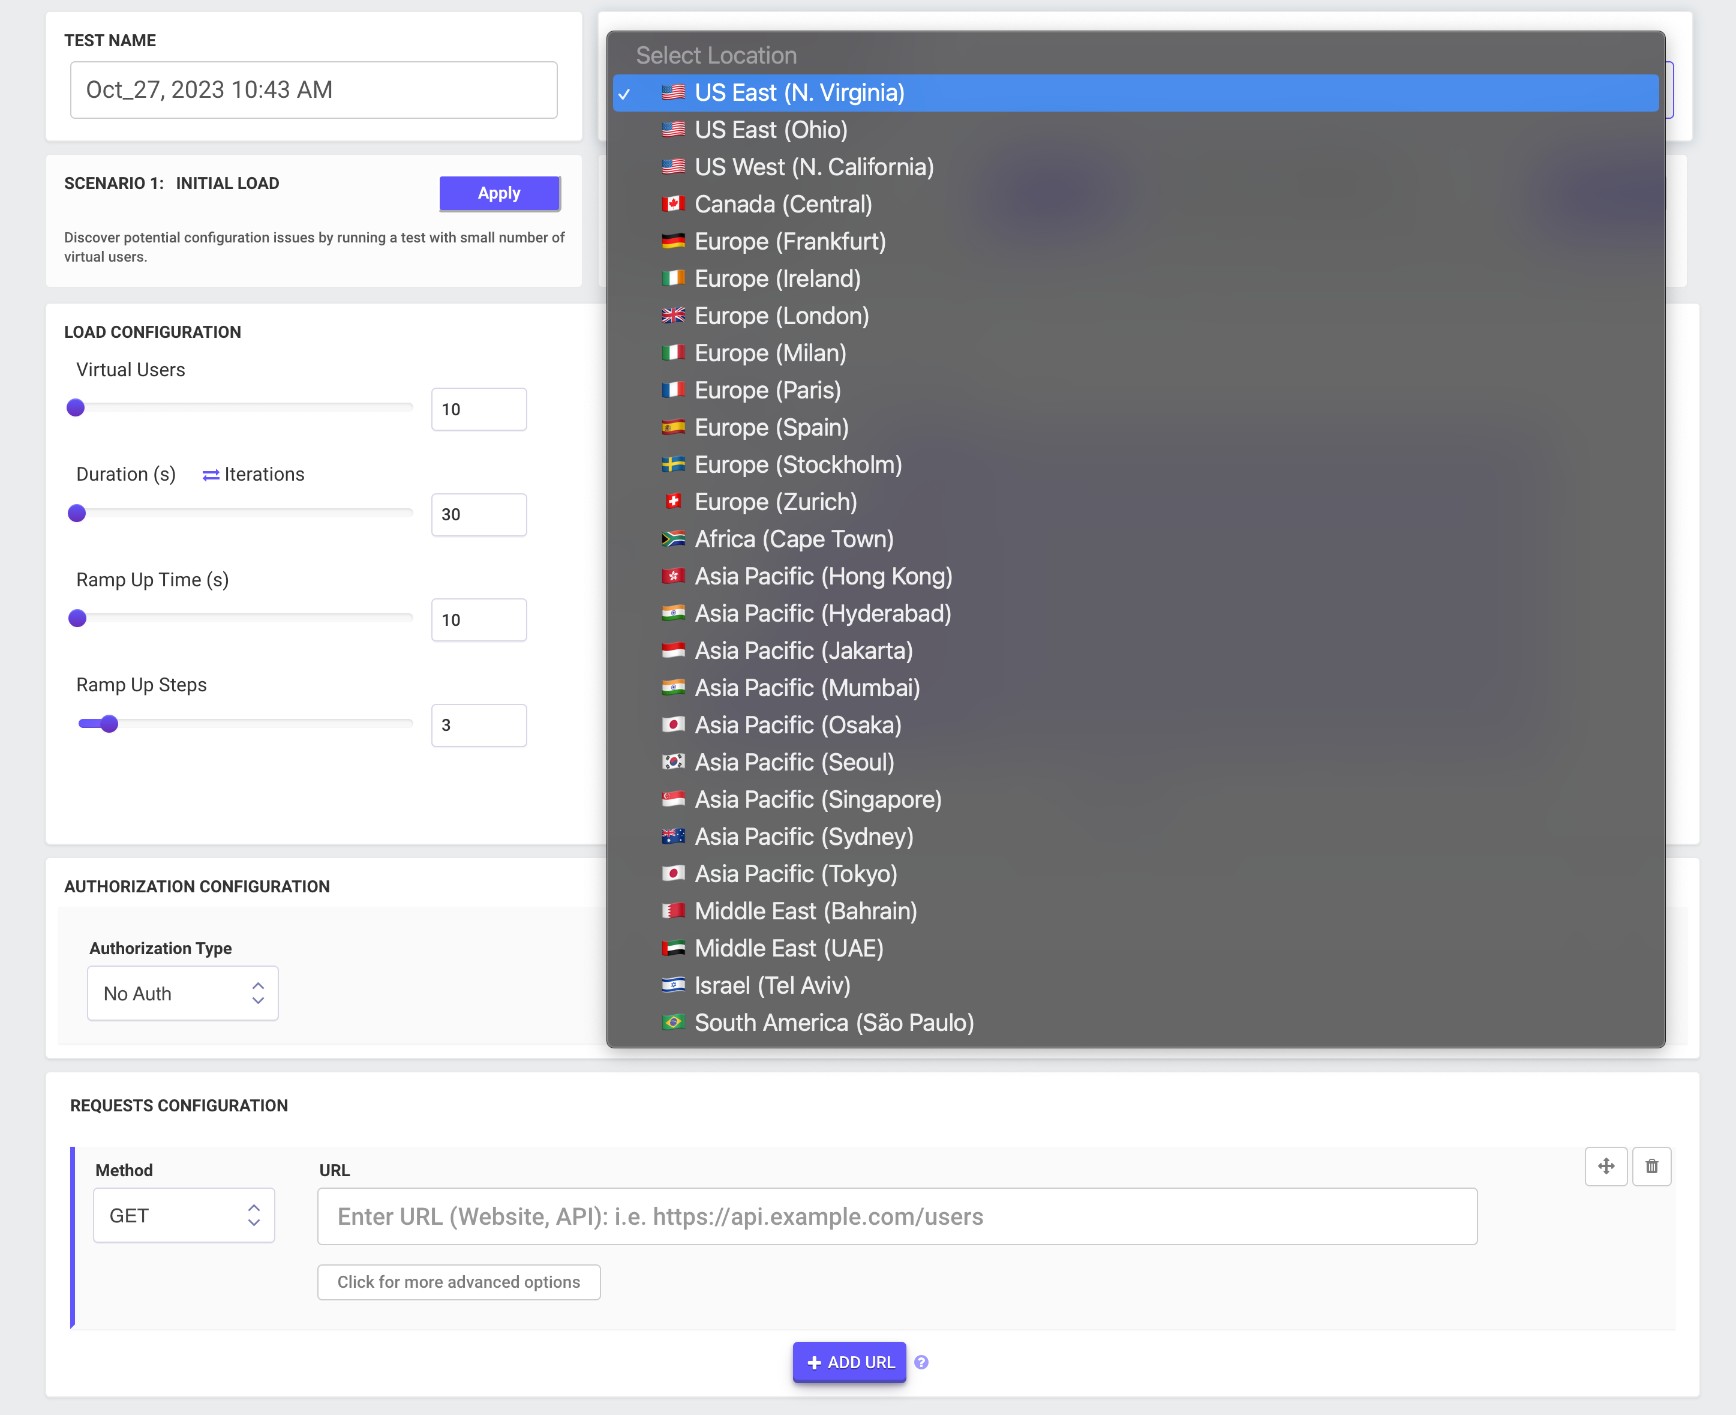Choose Middle East (Bahrain) option
1736x1415 pixels.
click(x=1135, y=911)
